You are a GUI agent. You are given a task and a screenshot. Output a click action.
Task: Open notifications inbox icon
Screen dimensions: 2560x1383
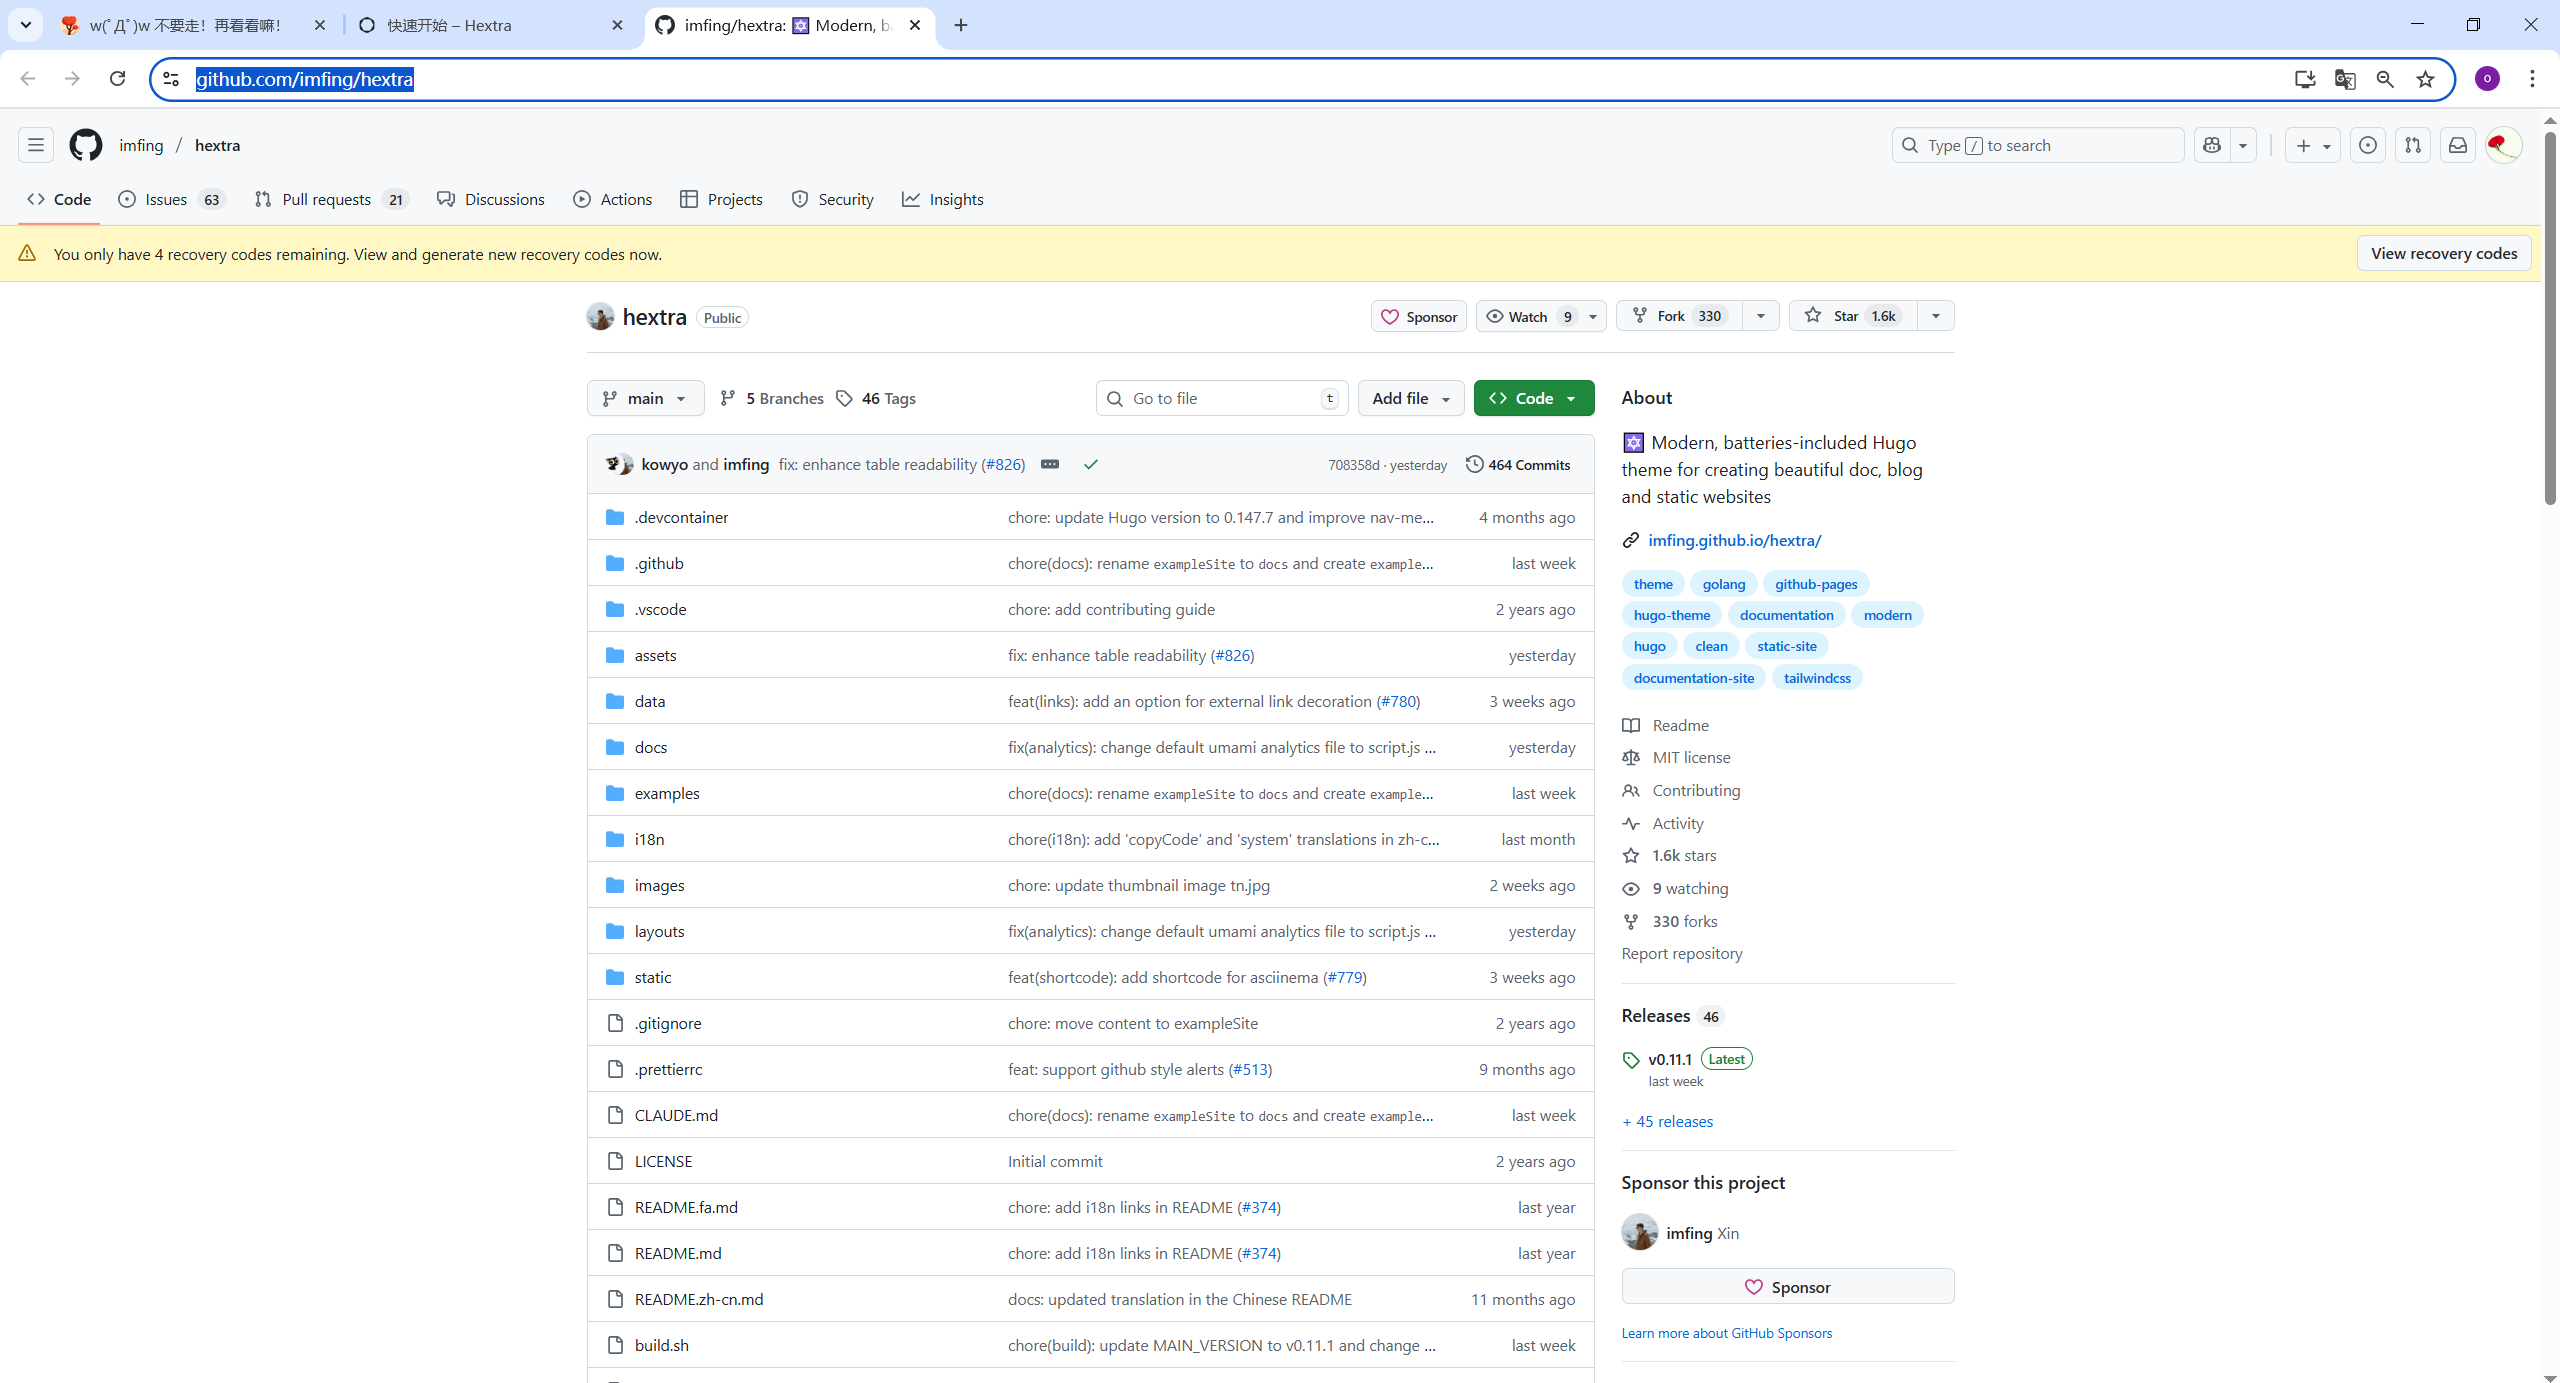point(2457,145)
